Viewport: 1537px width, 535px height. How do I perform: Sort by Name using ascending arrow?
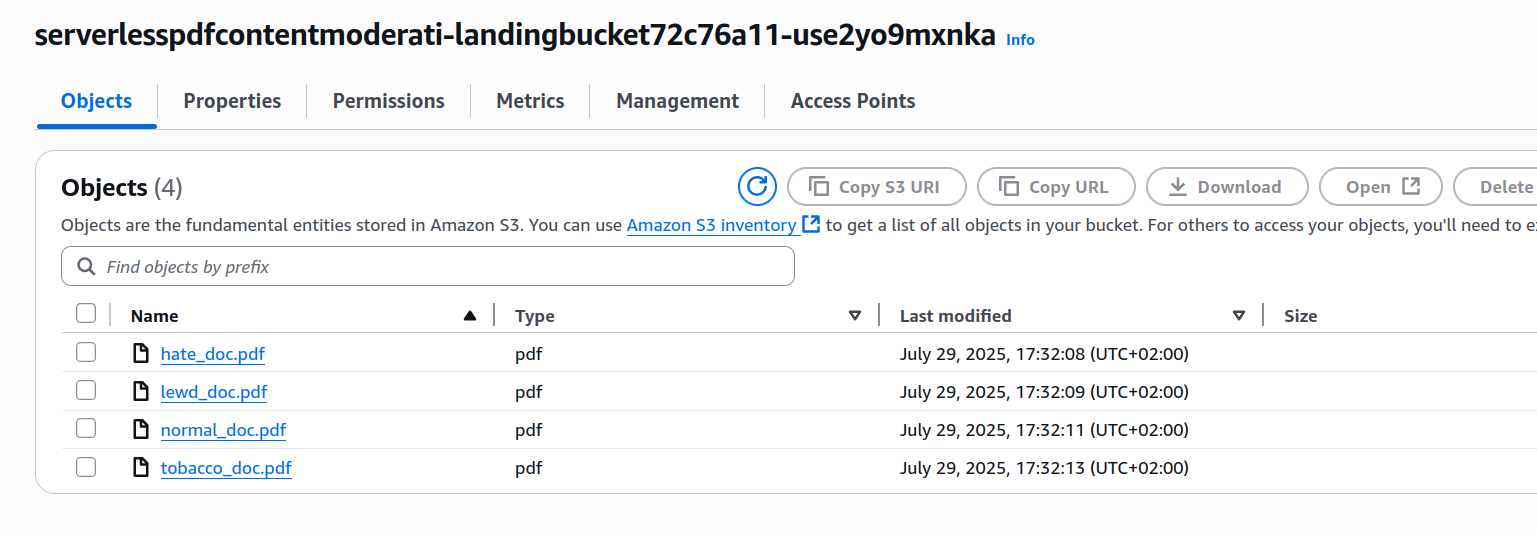(470, 316)
